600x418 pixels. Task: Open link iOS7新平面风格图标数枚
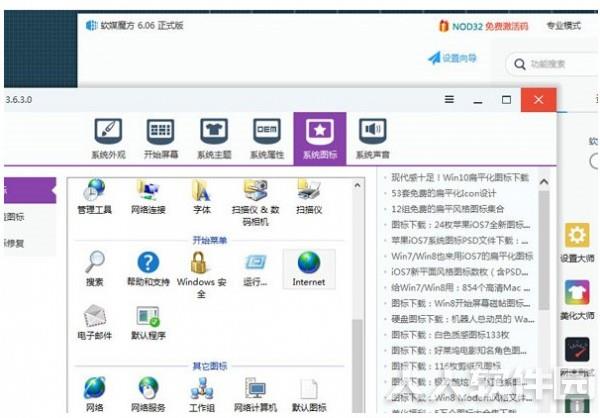click(x=460, y=272)
